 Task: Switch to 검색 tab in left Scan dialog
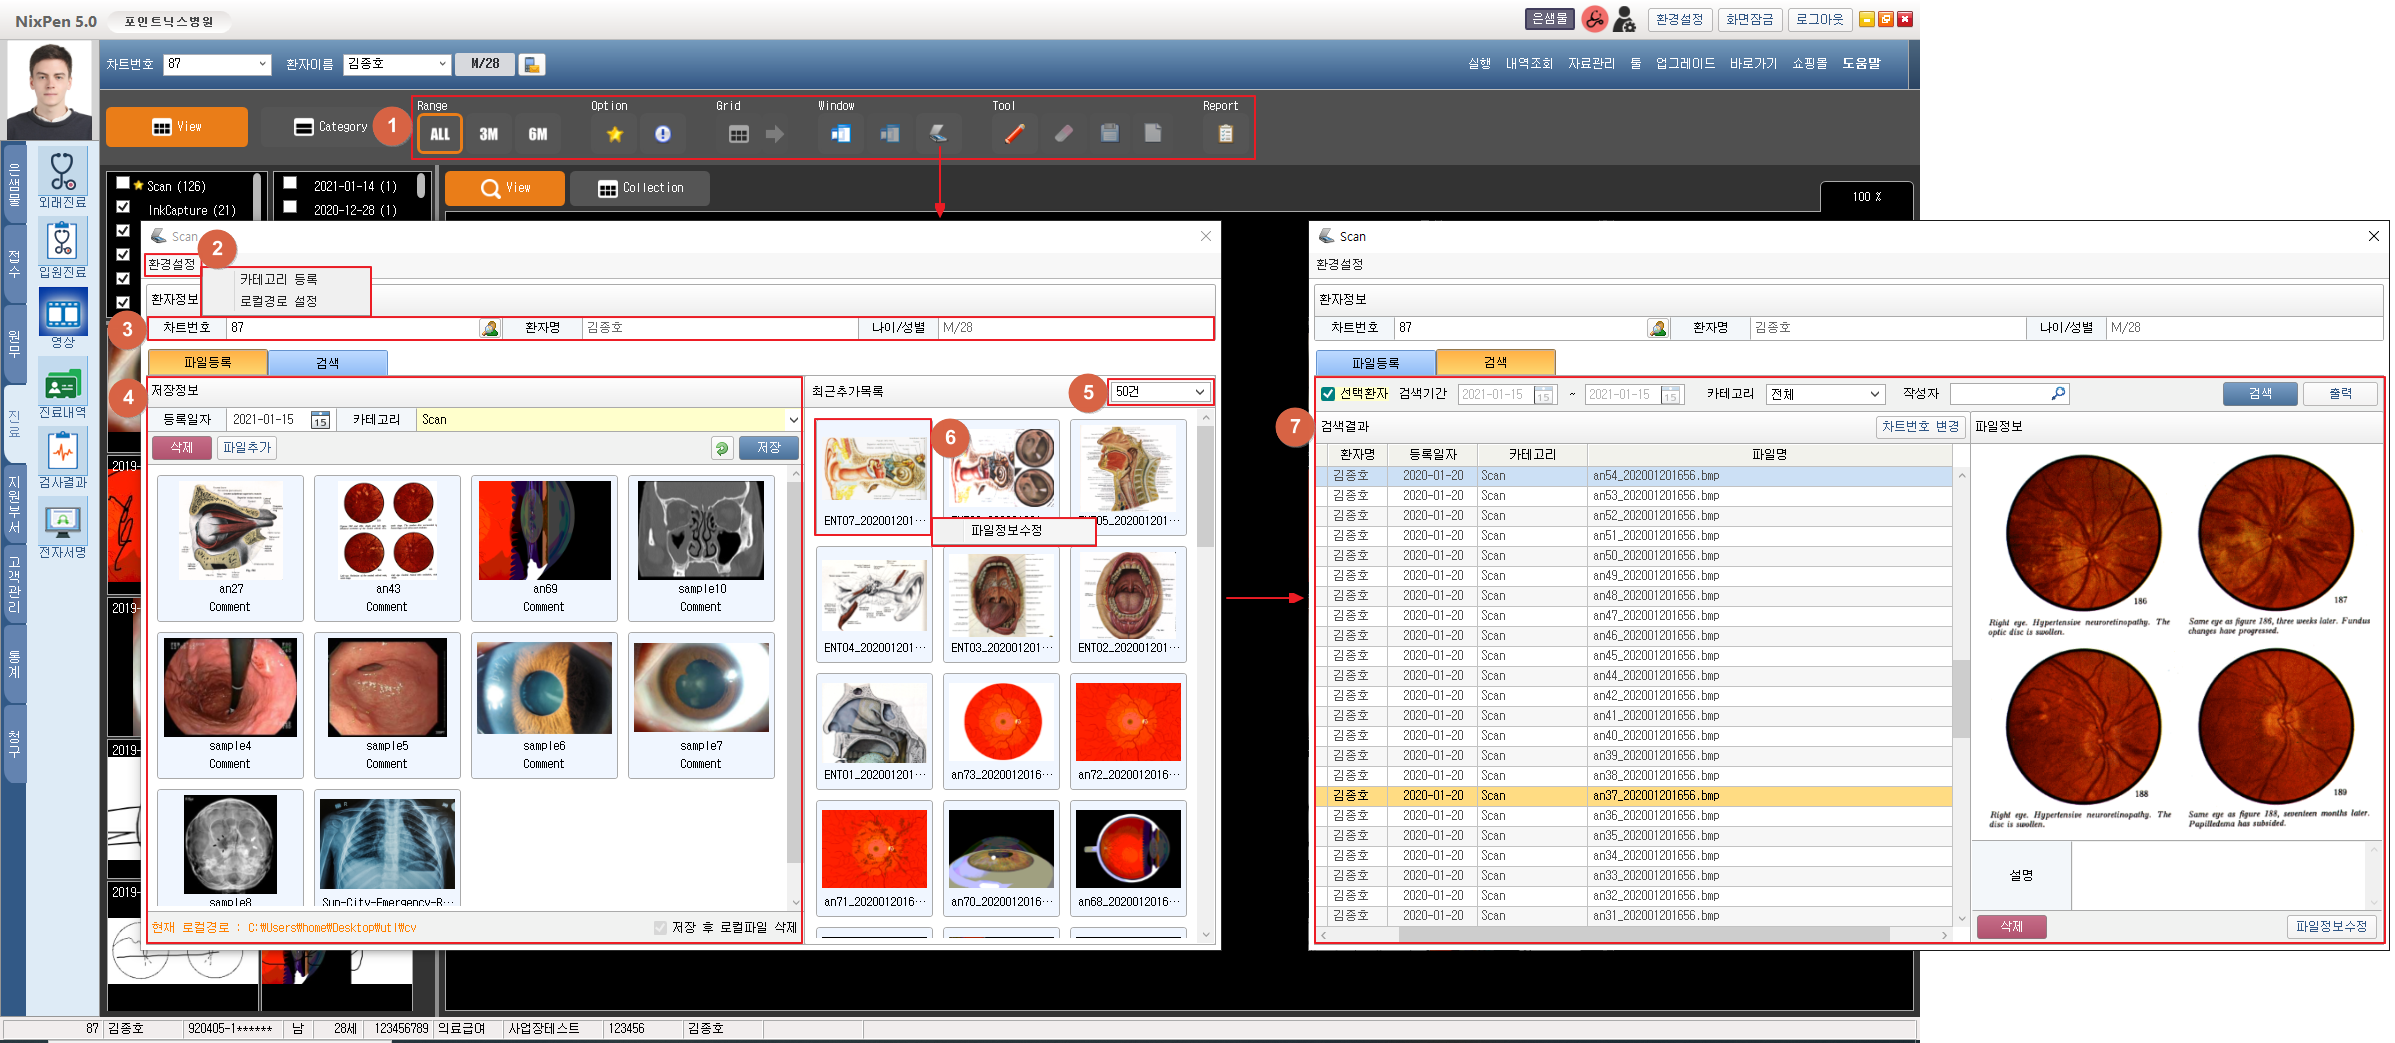(327, 363)
